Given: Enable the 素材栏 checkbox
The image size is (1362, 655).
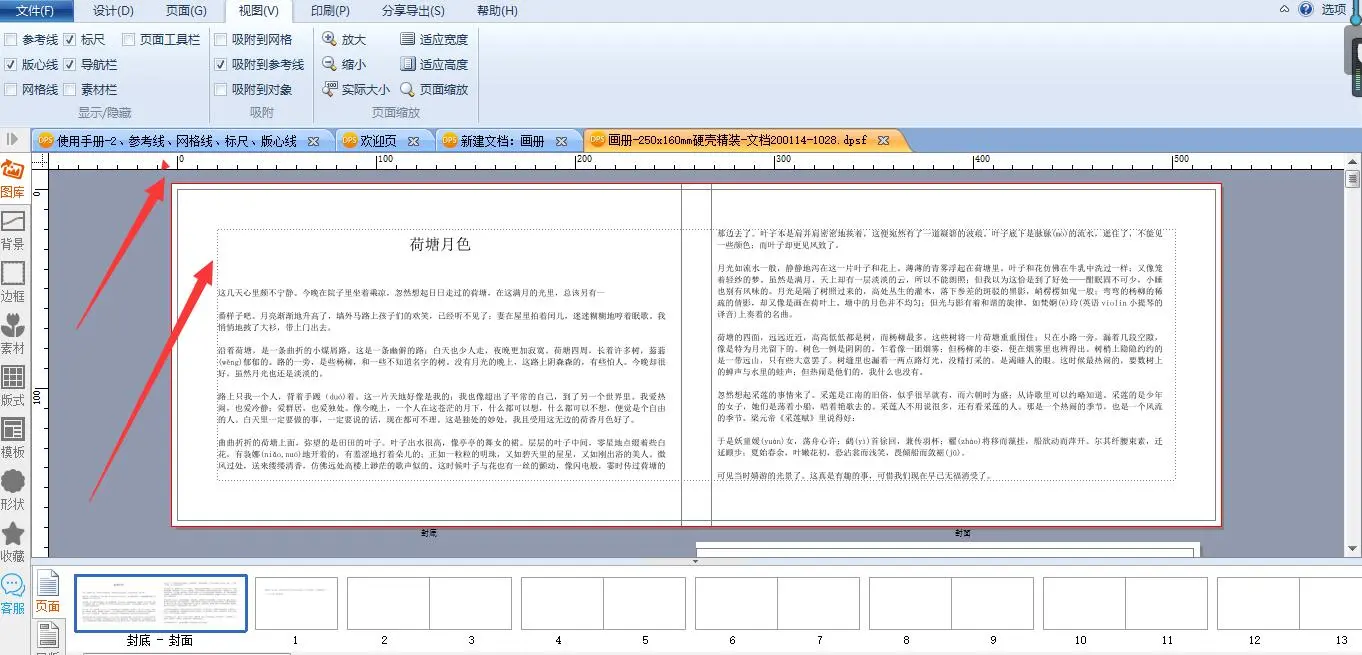Looking at the screenshot, I should tap(70, 90).
